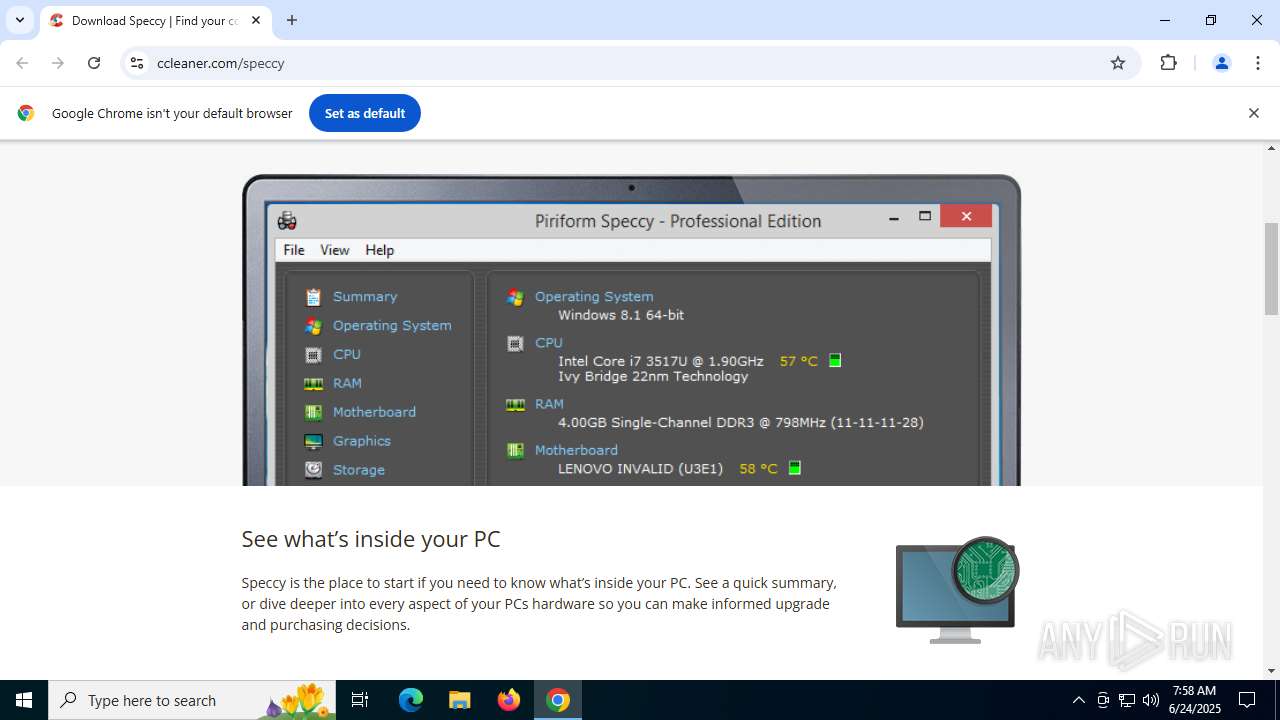Image resolution: width=1280 pixels, height=720 pixels.
Task: Open the Extensions puzzle icon
Action: coord(1168,63)
